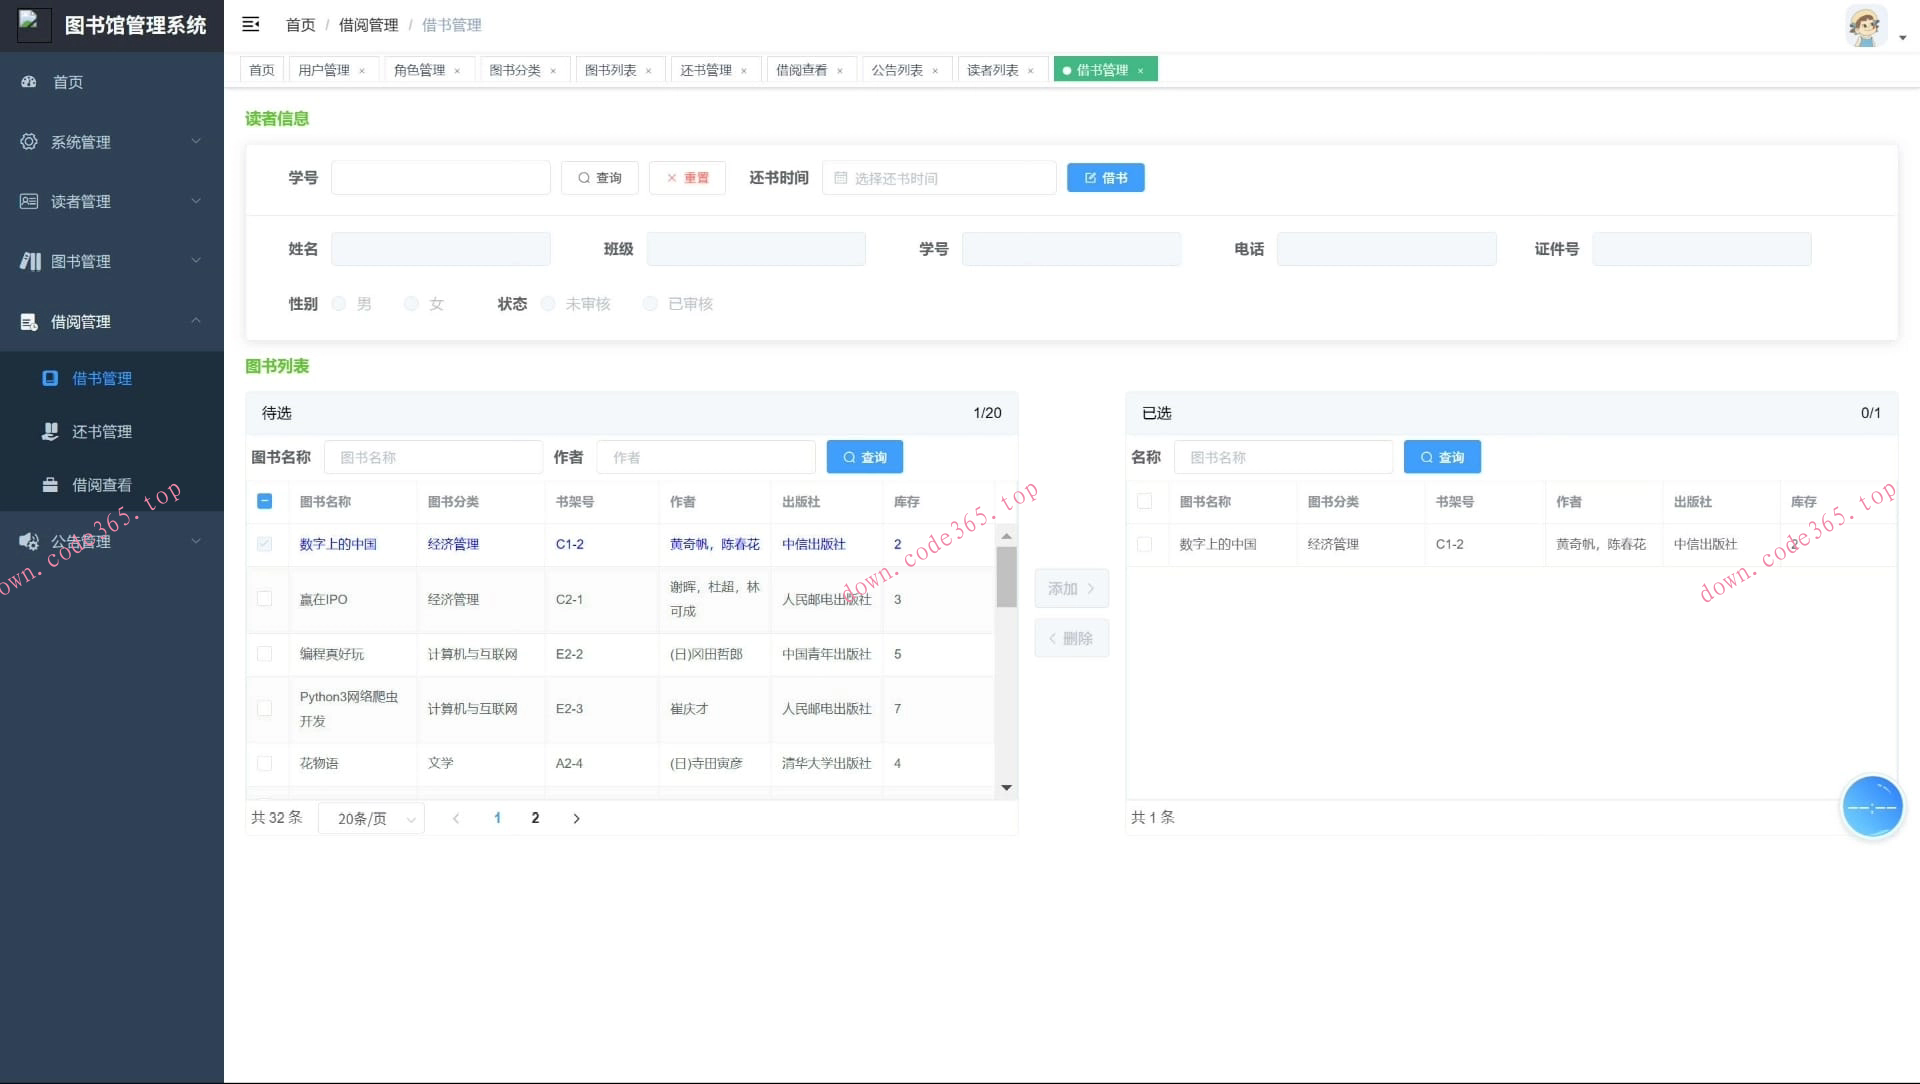Open the 20条/页 page size dropdown
Screen dimensions: 1920x1084
(x=372, y=818)
